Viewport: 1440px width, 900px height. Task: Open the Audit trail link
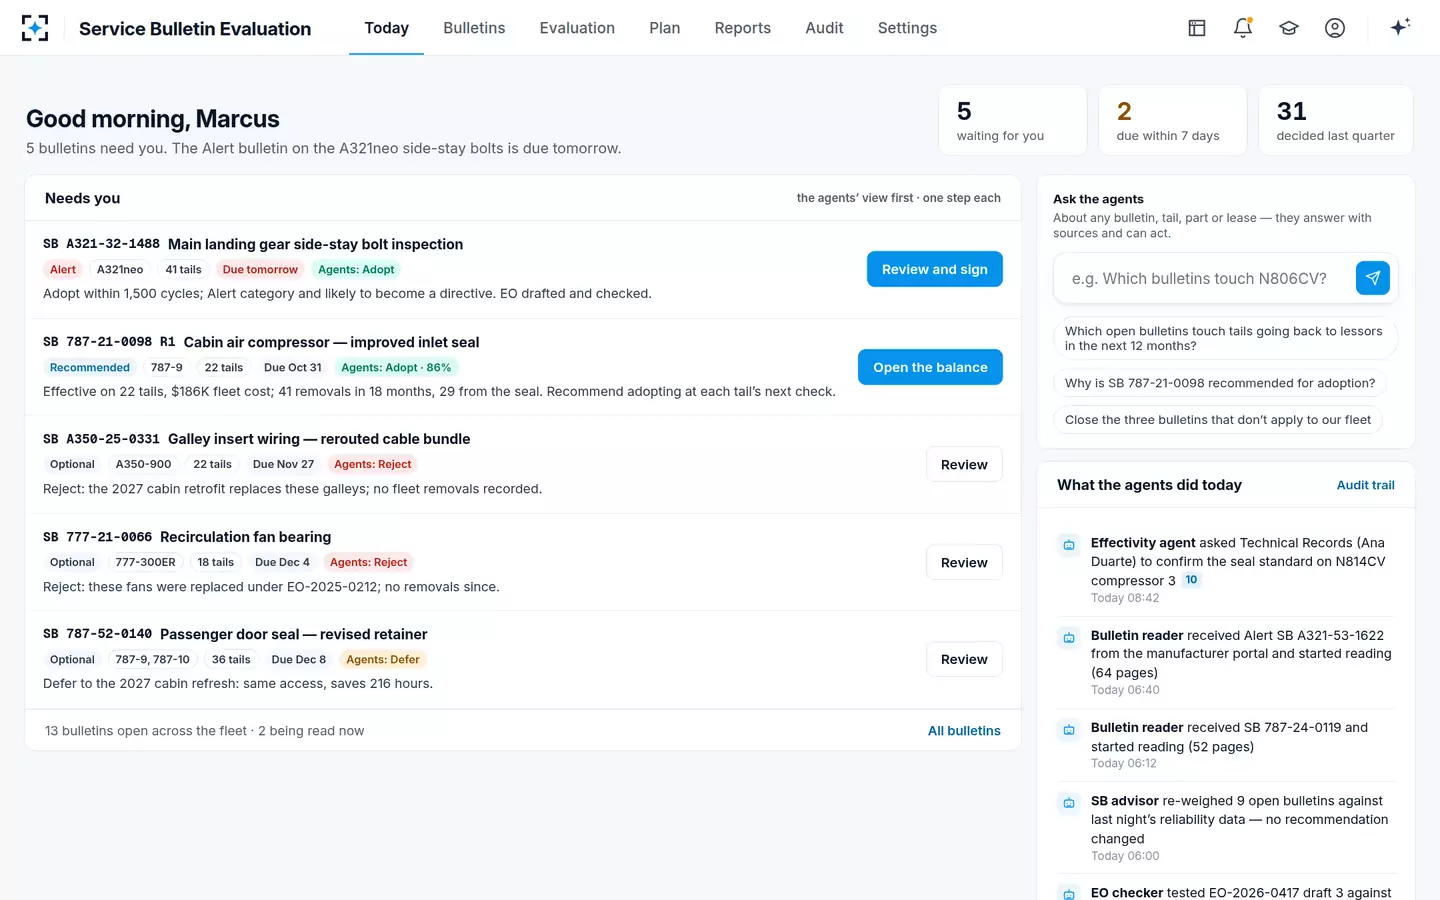pos(1366,485)
